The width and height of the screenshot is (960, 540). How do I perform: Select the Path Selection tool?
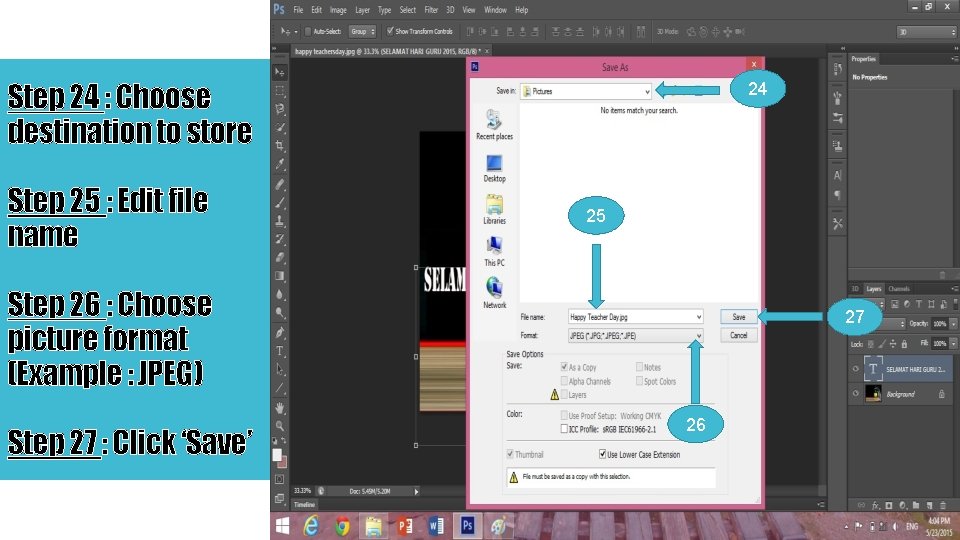click(x=280, y=369)
